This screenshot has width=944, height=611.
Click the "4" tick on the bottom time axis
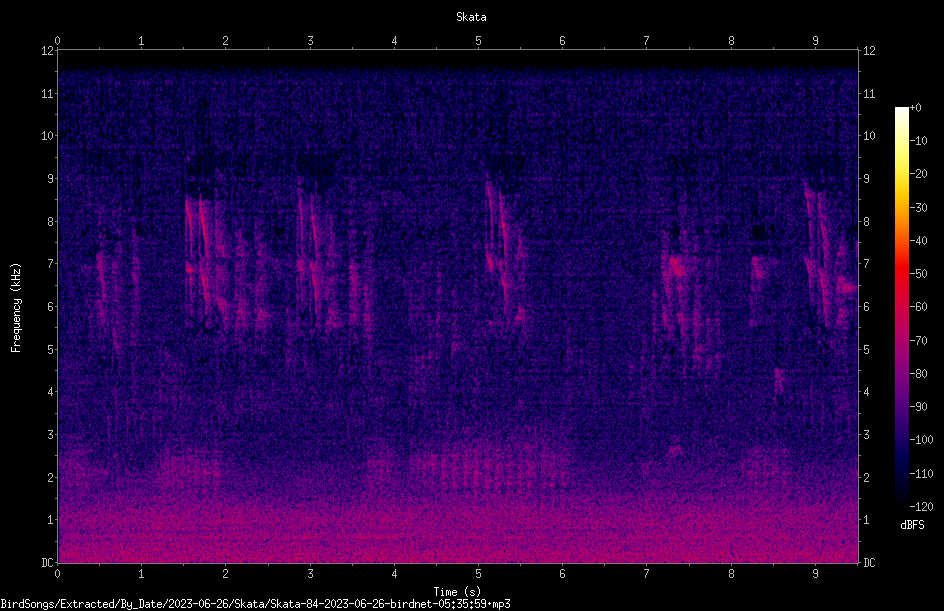(394, 574)
